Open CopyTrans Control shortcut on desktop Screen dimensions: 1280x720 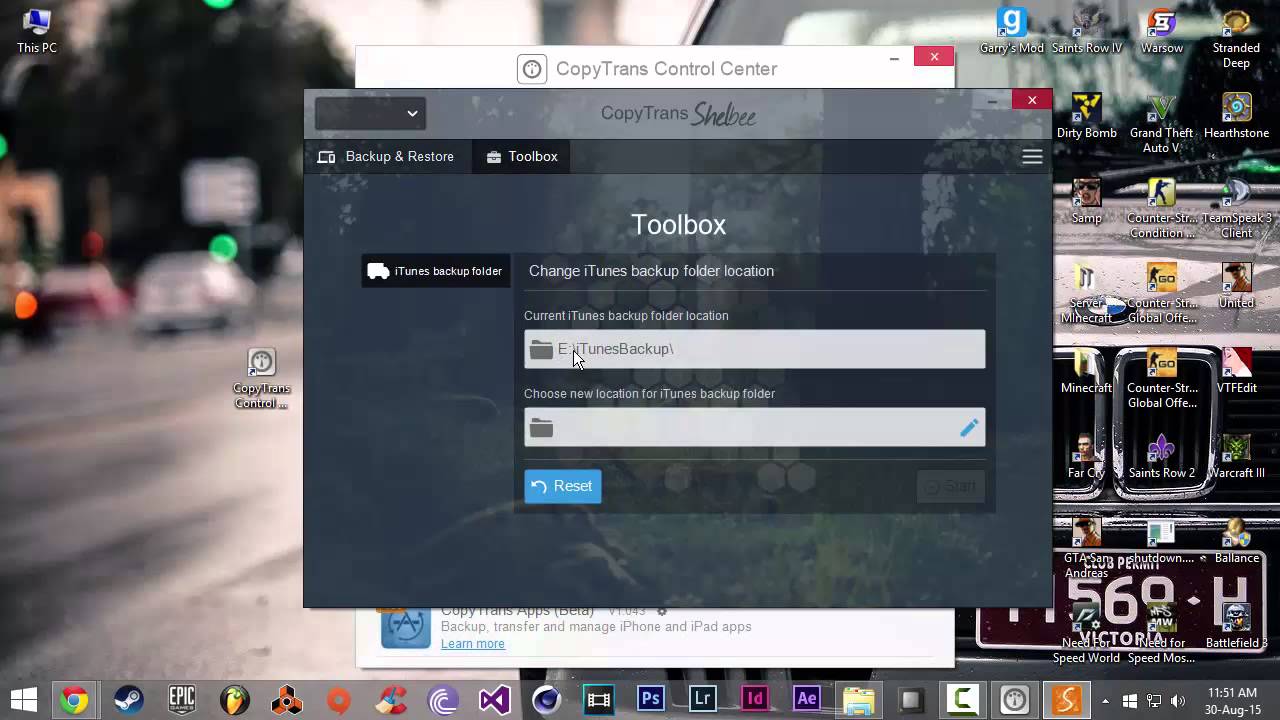[x=262, y=379]
